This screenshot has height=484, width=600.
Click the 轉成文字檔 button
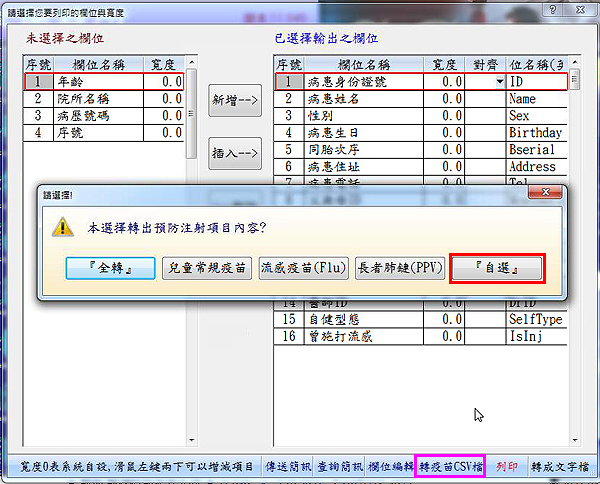pyautogui.click(x=559, y=466)
